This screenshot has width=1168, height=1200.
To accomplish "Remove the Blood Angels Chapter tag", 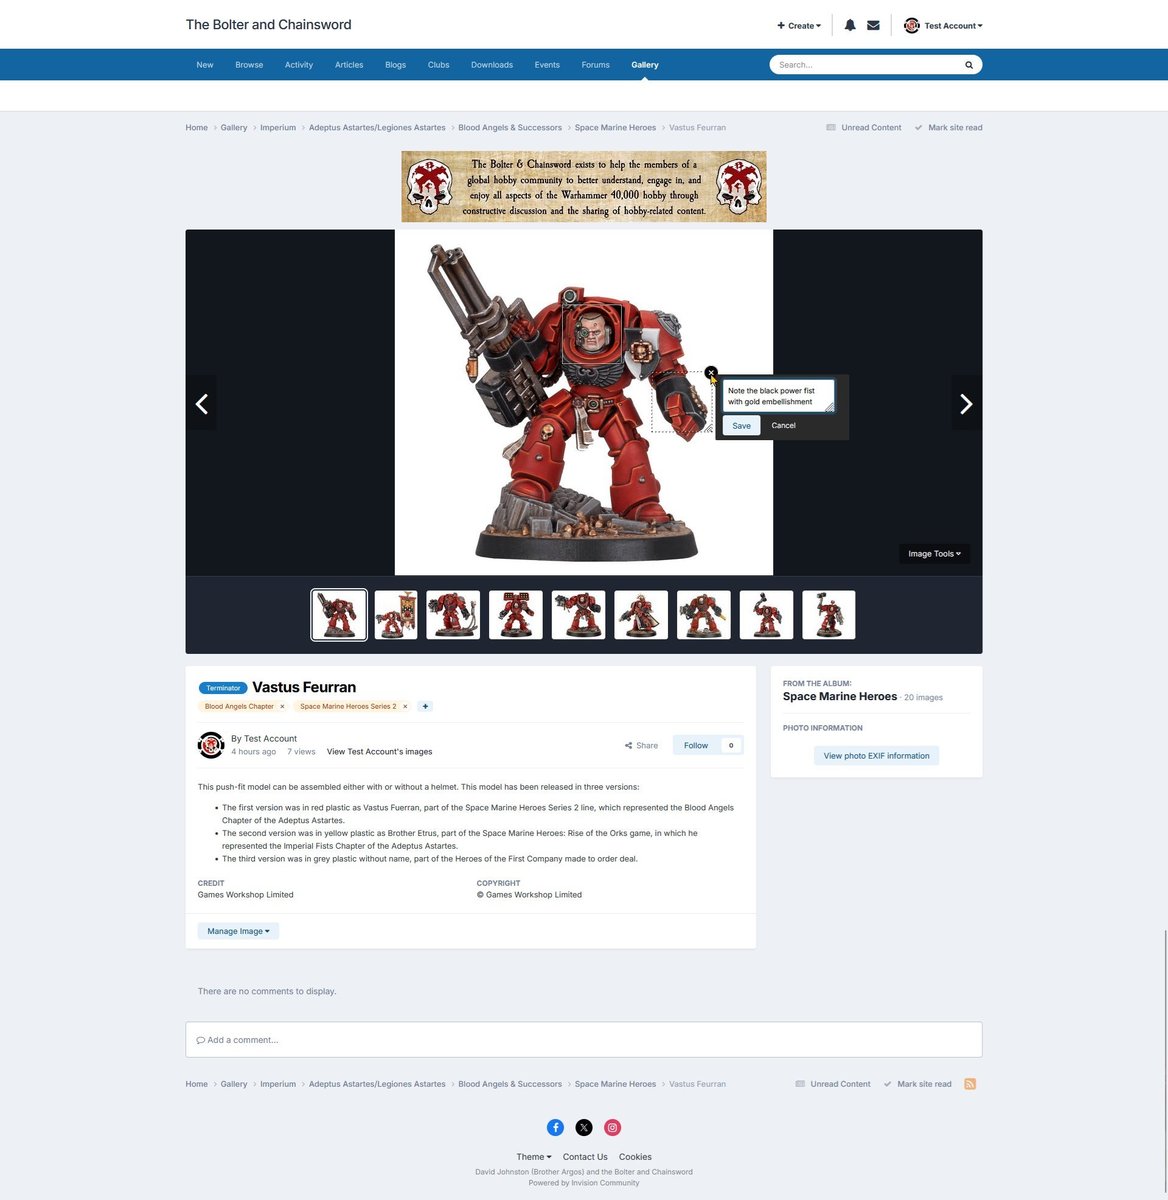I will [282, 706].
